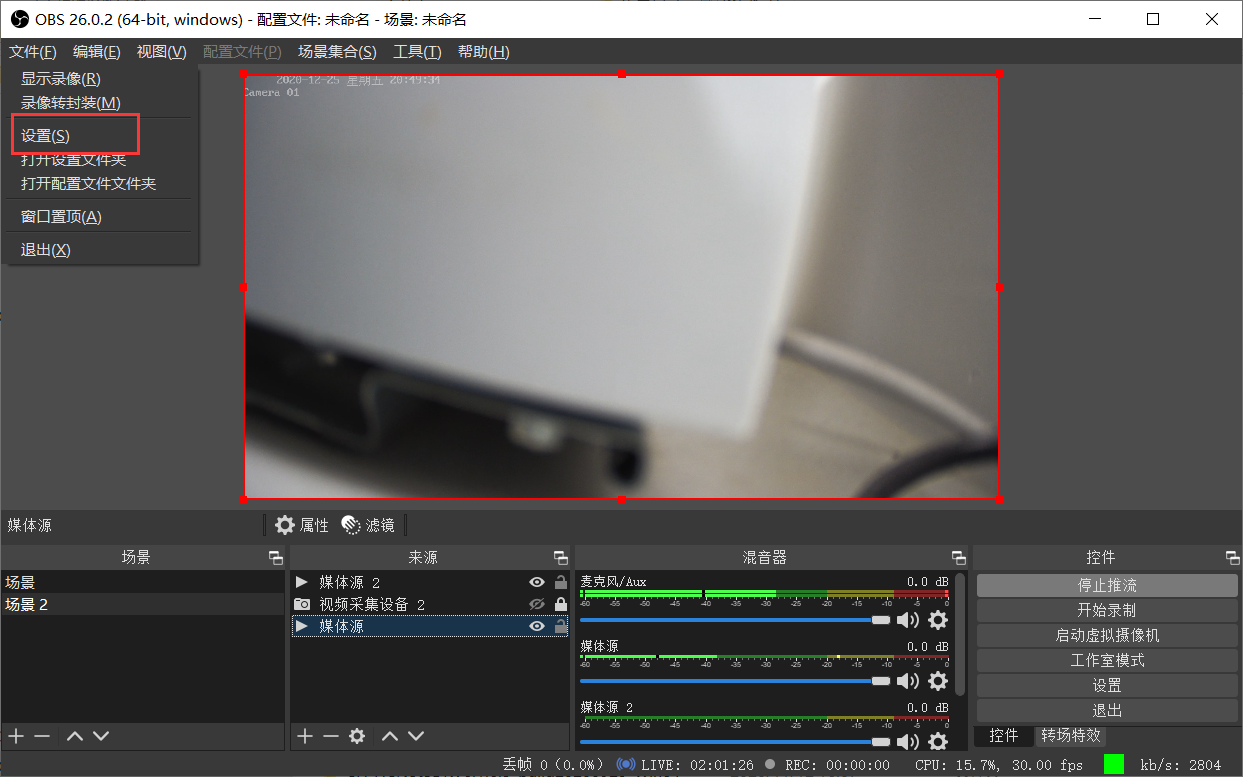Hide the 媒体源 2 source via eye icon
Image resolution: width=1243 pixels, height=777 pixels.
[x=537, y=582]
